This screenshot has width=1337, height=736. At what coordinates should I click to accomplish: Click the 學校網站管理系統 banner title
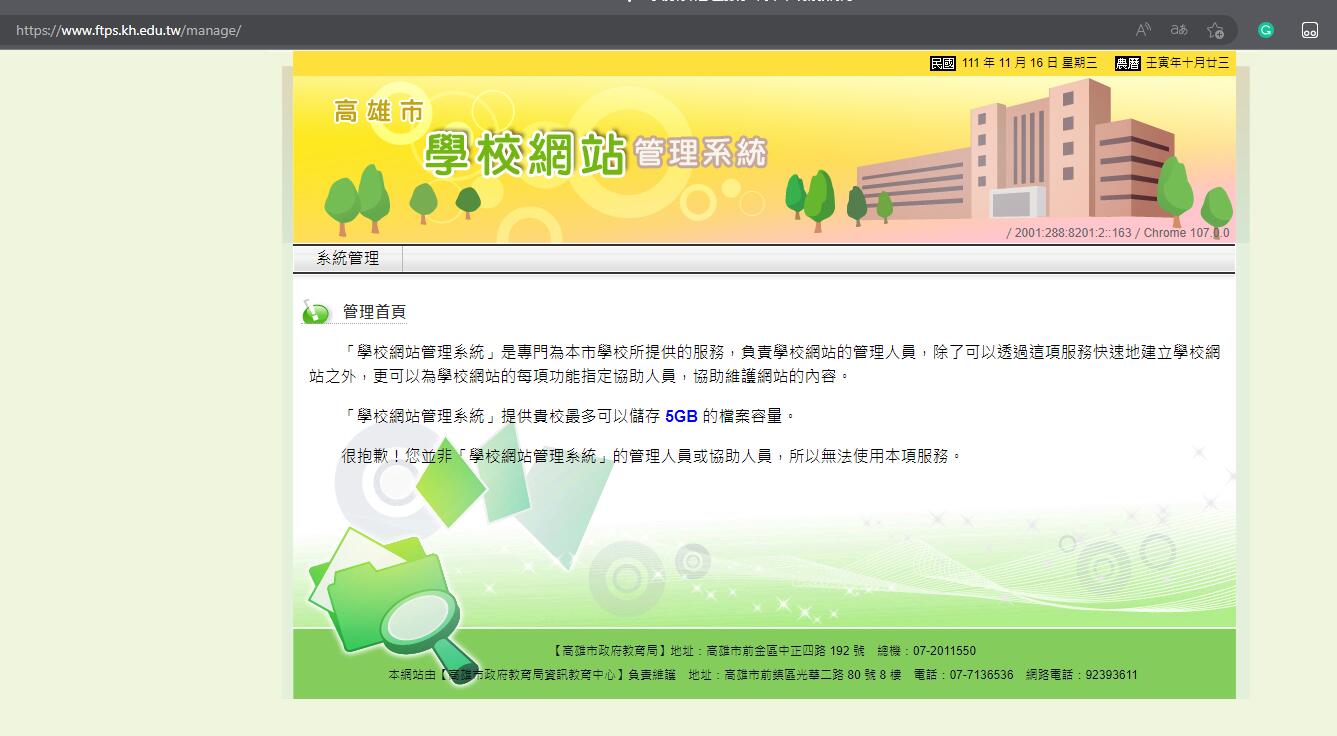tap(596, 153)
